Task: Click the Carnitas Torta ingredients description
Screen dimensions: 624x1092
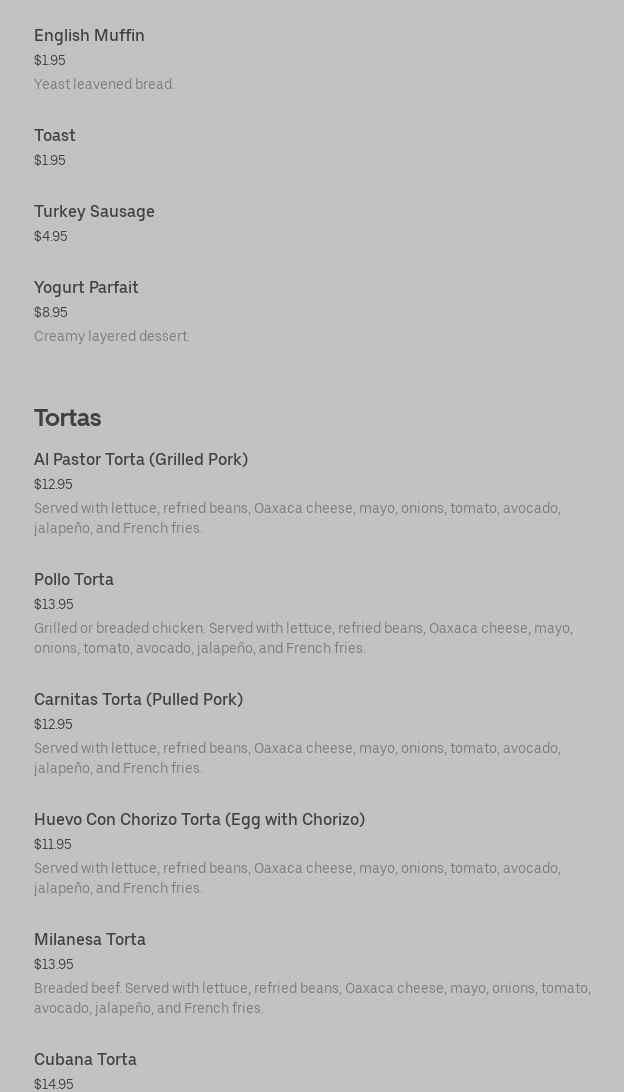Action: [297, 758]
